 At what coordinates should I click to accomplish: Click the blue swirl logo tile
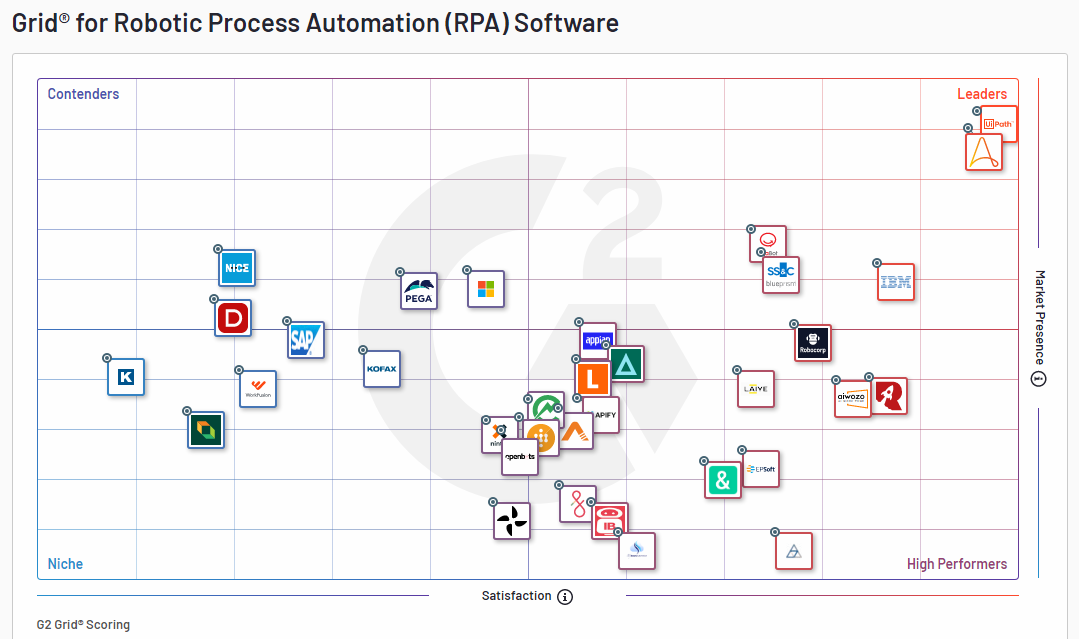[637, 551]
